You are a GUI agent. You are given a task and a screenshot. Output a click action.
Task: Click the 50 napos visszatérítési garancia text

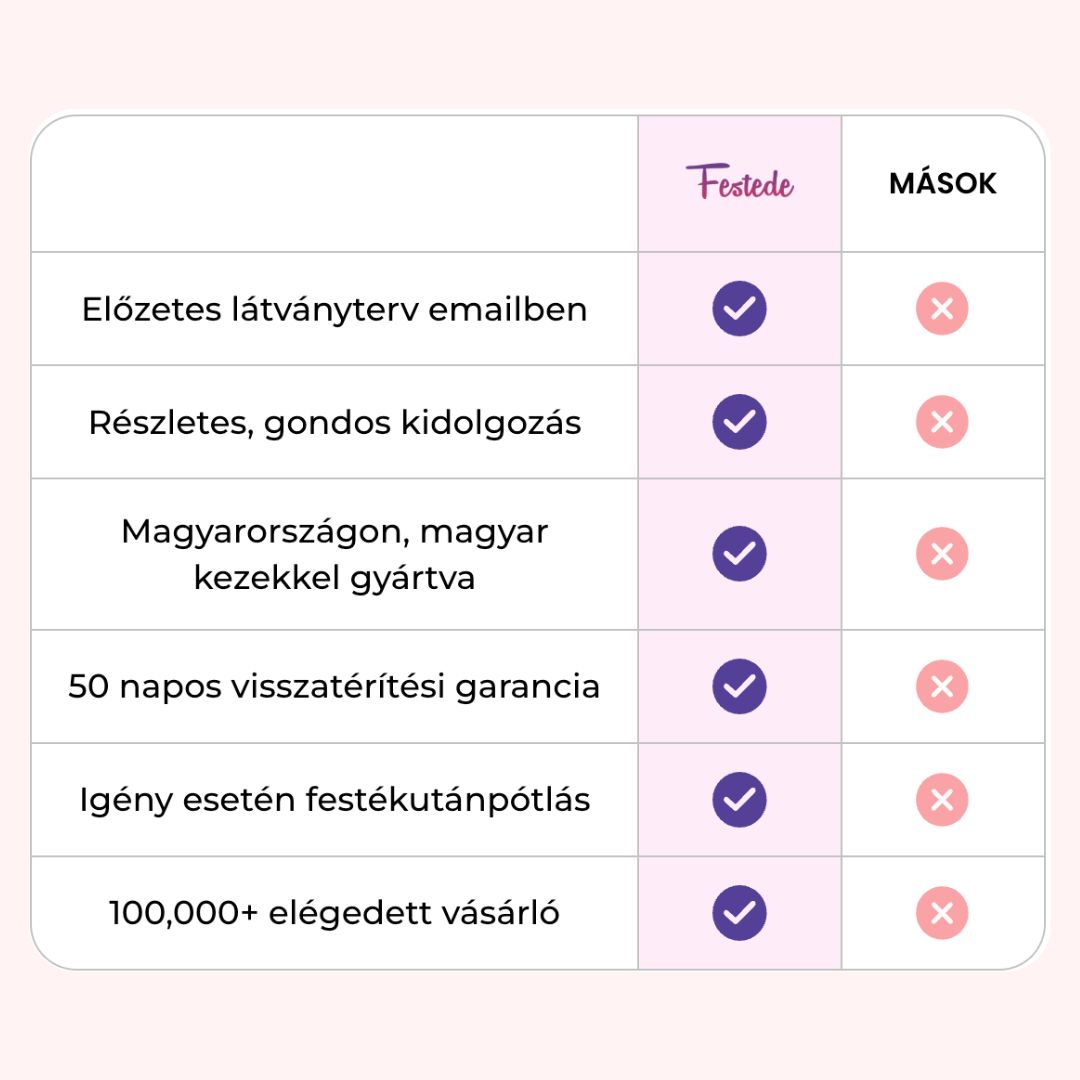334,687
